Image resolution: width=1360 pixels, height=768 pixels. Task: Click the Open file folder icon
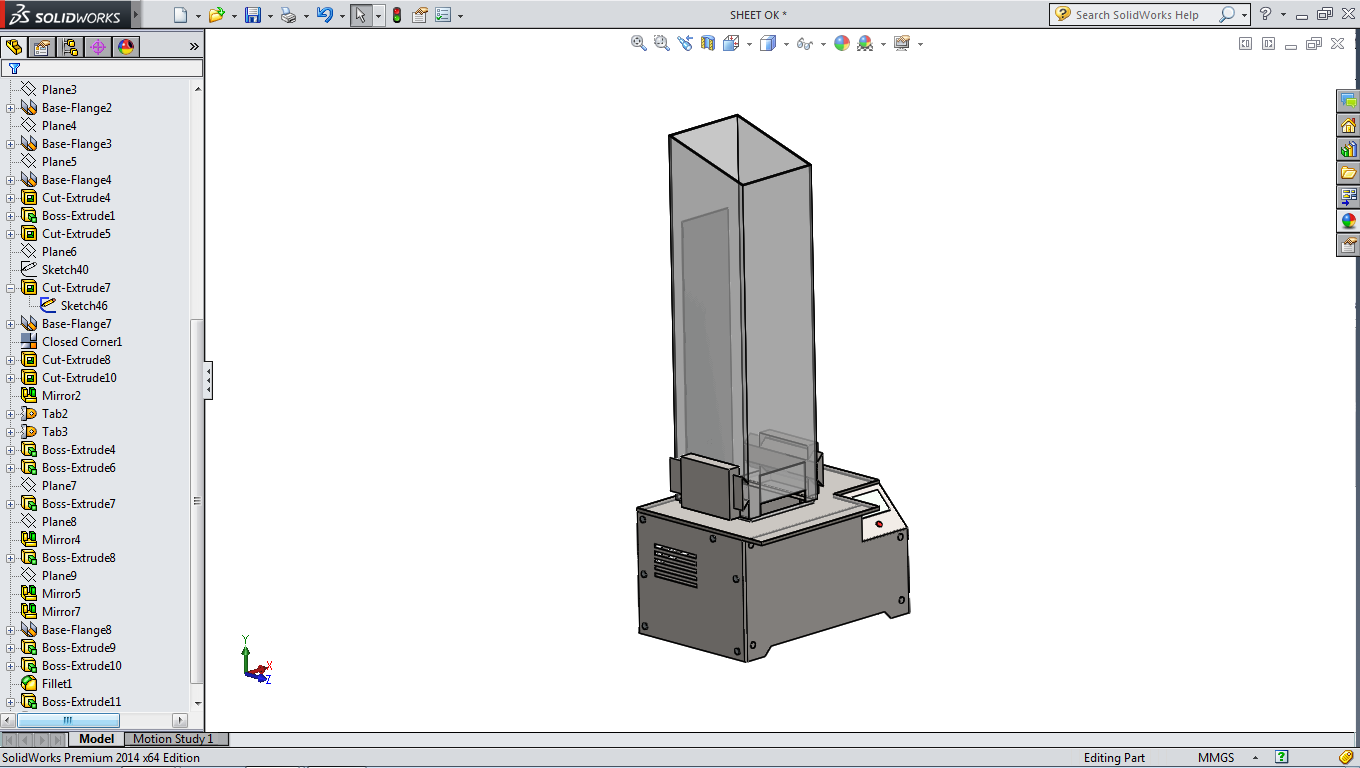tap(216, 15)
